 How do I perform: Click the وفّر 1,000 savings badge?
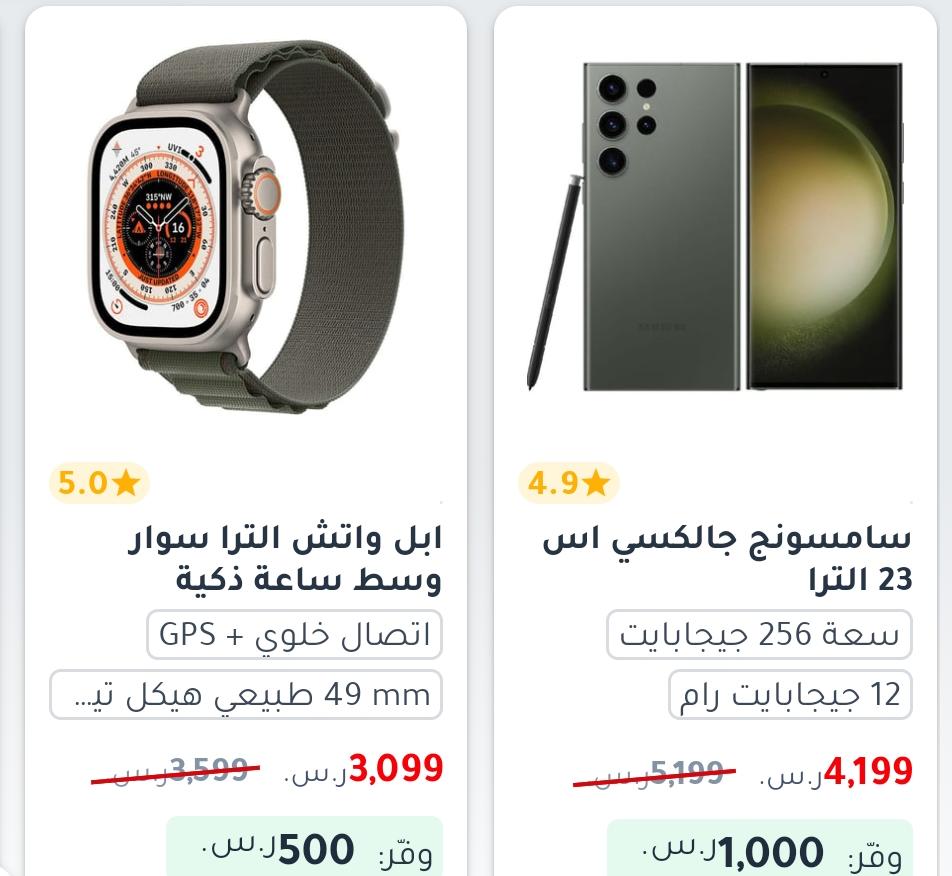760,847
